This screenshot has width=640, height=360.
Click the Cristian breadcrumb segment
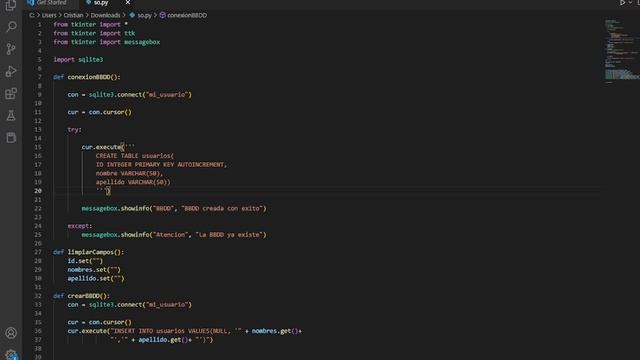[x=73, y=15]
